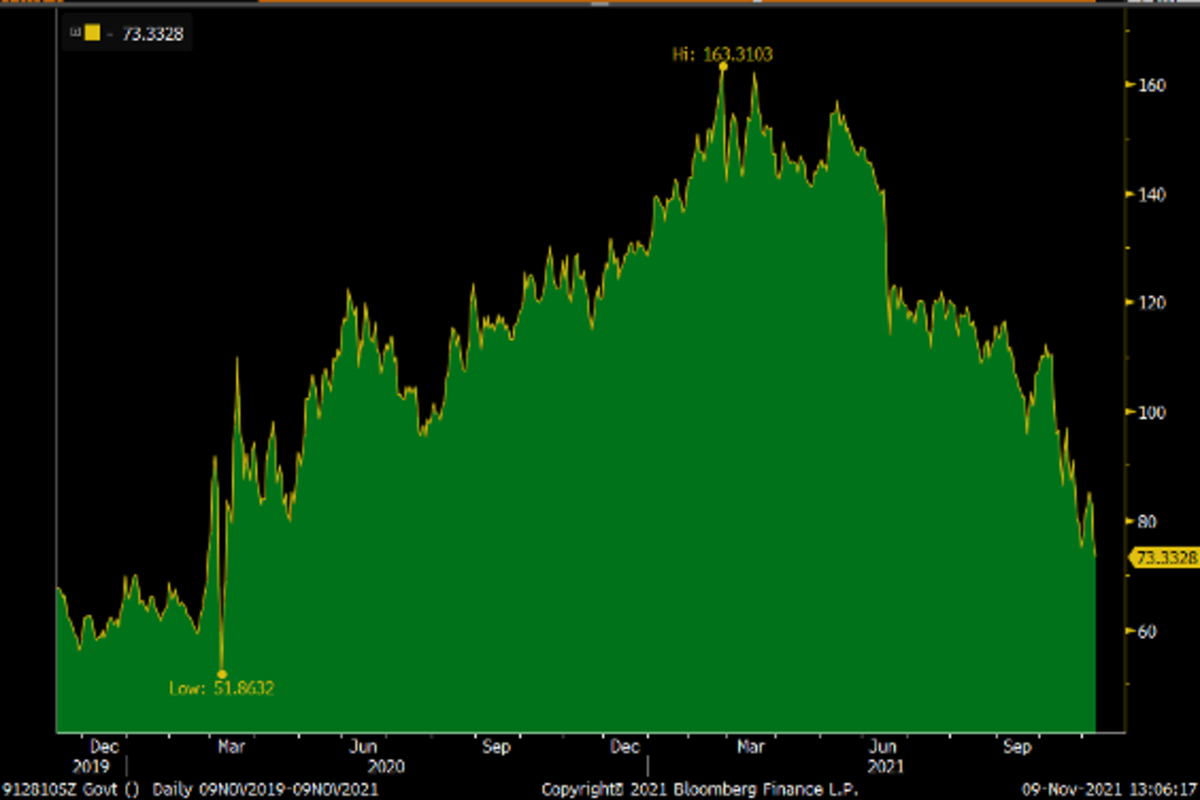Screen dimensions: 1200x800
Task: Click the Low: 51.8632 low marker label
Action: (223, 688)
